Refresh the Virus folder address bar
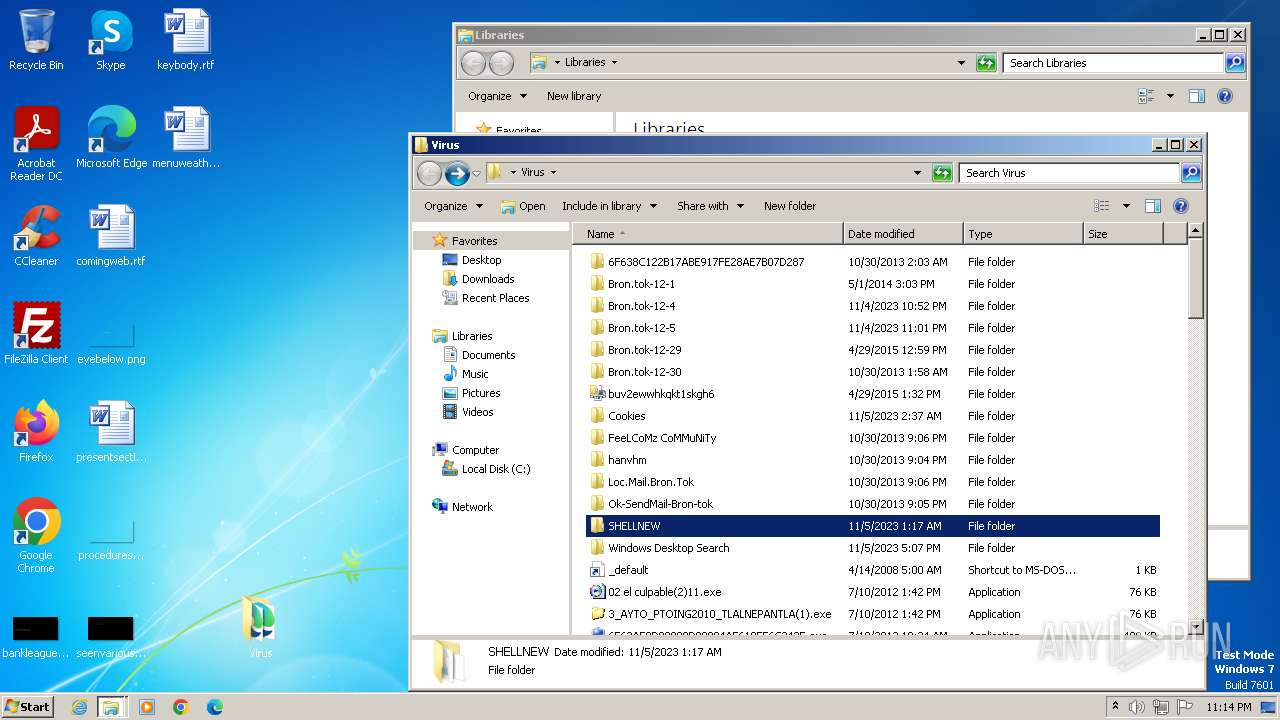Viewport: 1280px width, 720px height. tap(942, 173)
